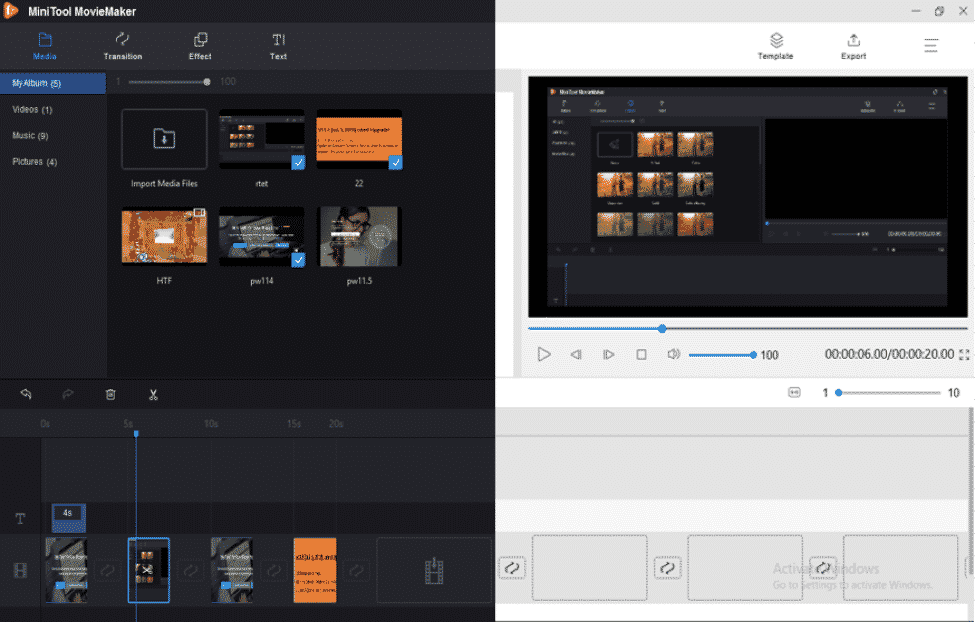Undo the last edit

pyautogui.click(x=25, y=394)
